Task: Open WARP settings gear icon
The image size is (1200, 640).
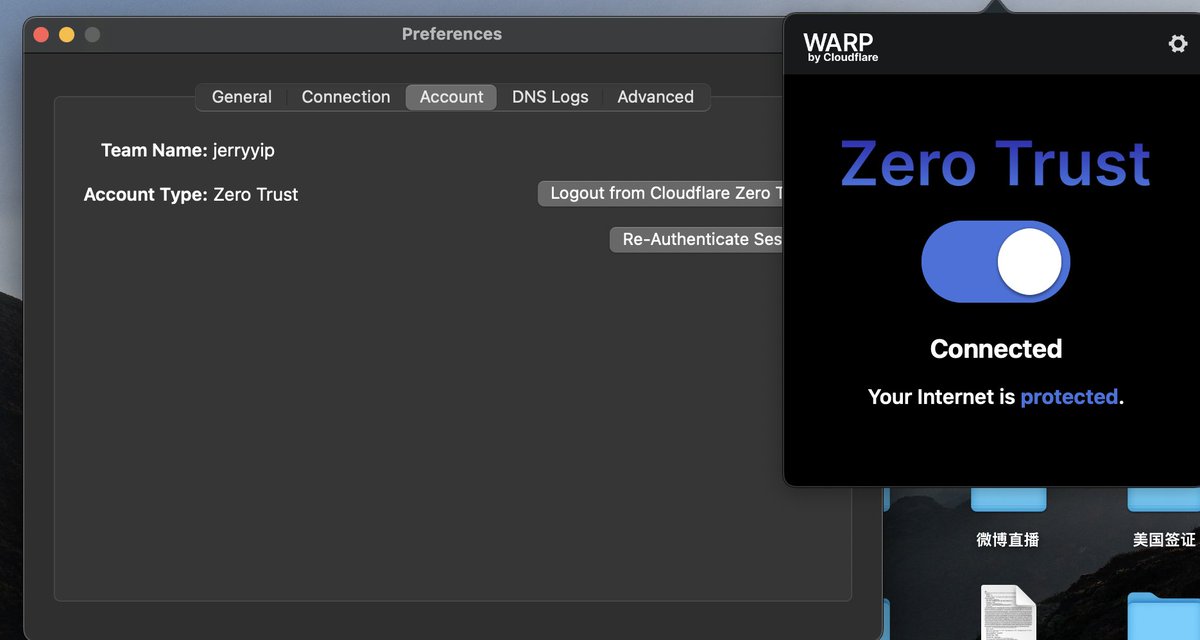Action: coord(1178,44)
